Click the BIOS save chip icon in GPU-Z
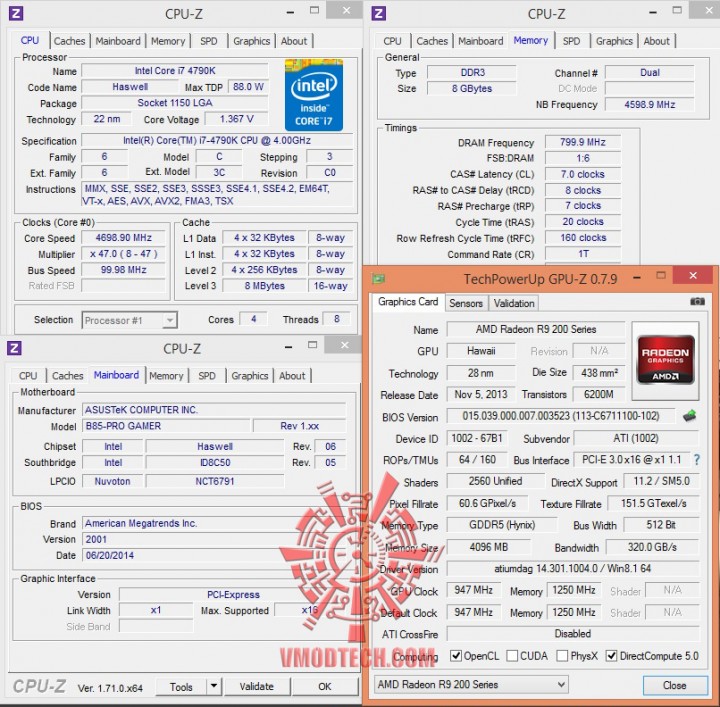The image size is (720, 707). 690,416
